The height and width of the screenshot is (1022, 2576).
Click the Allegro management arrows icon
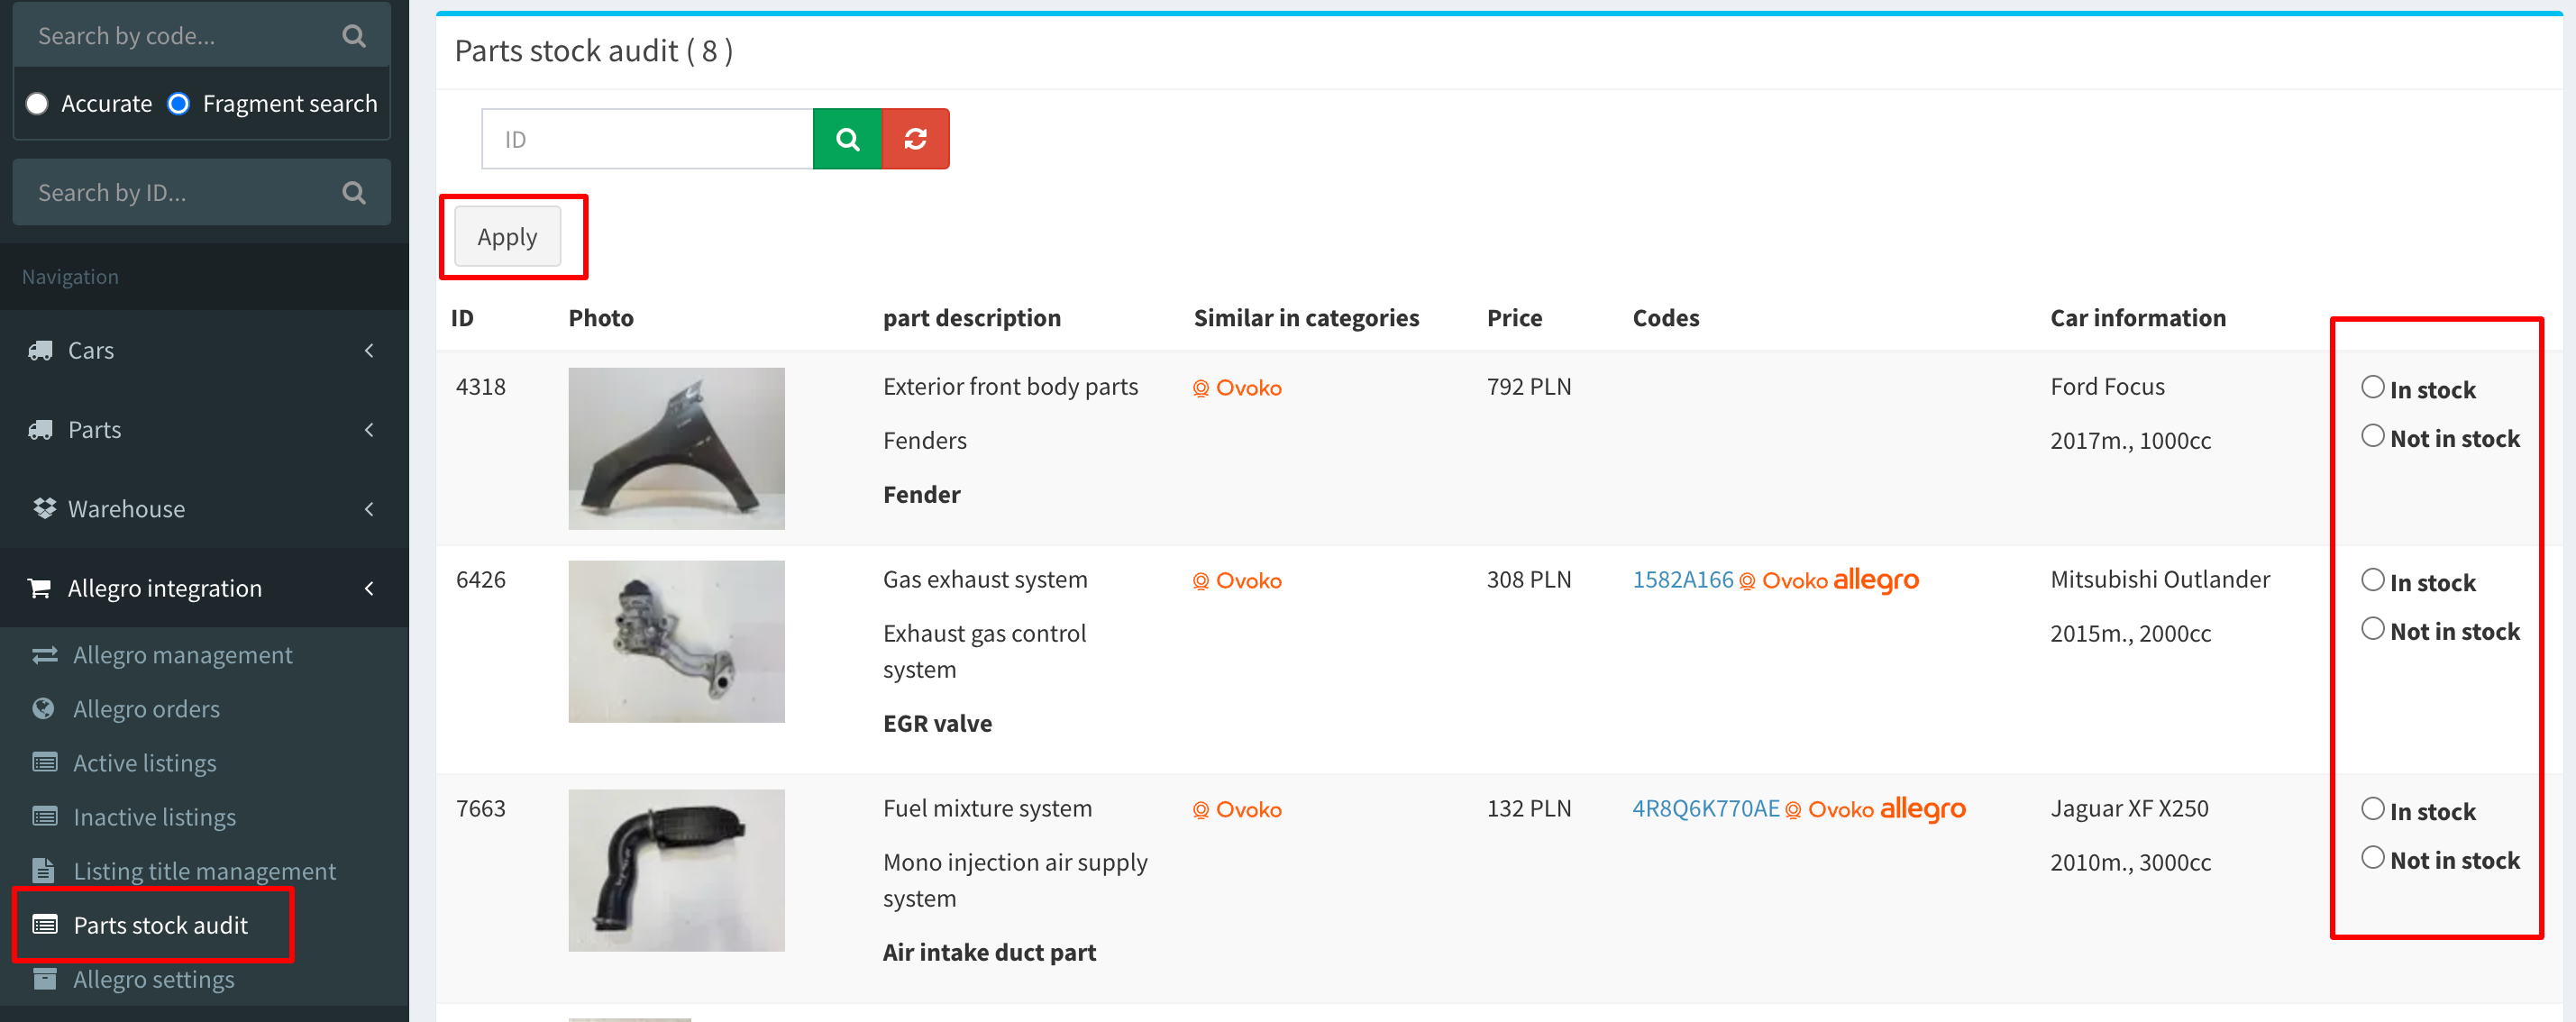point(44,654)
